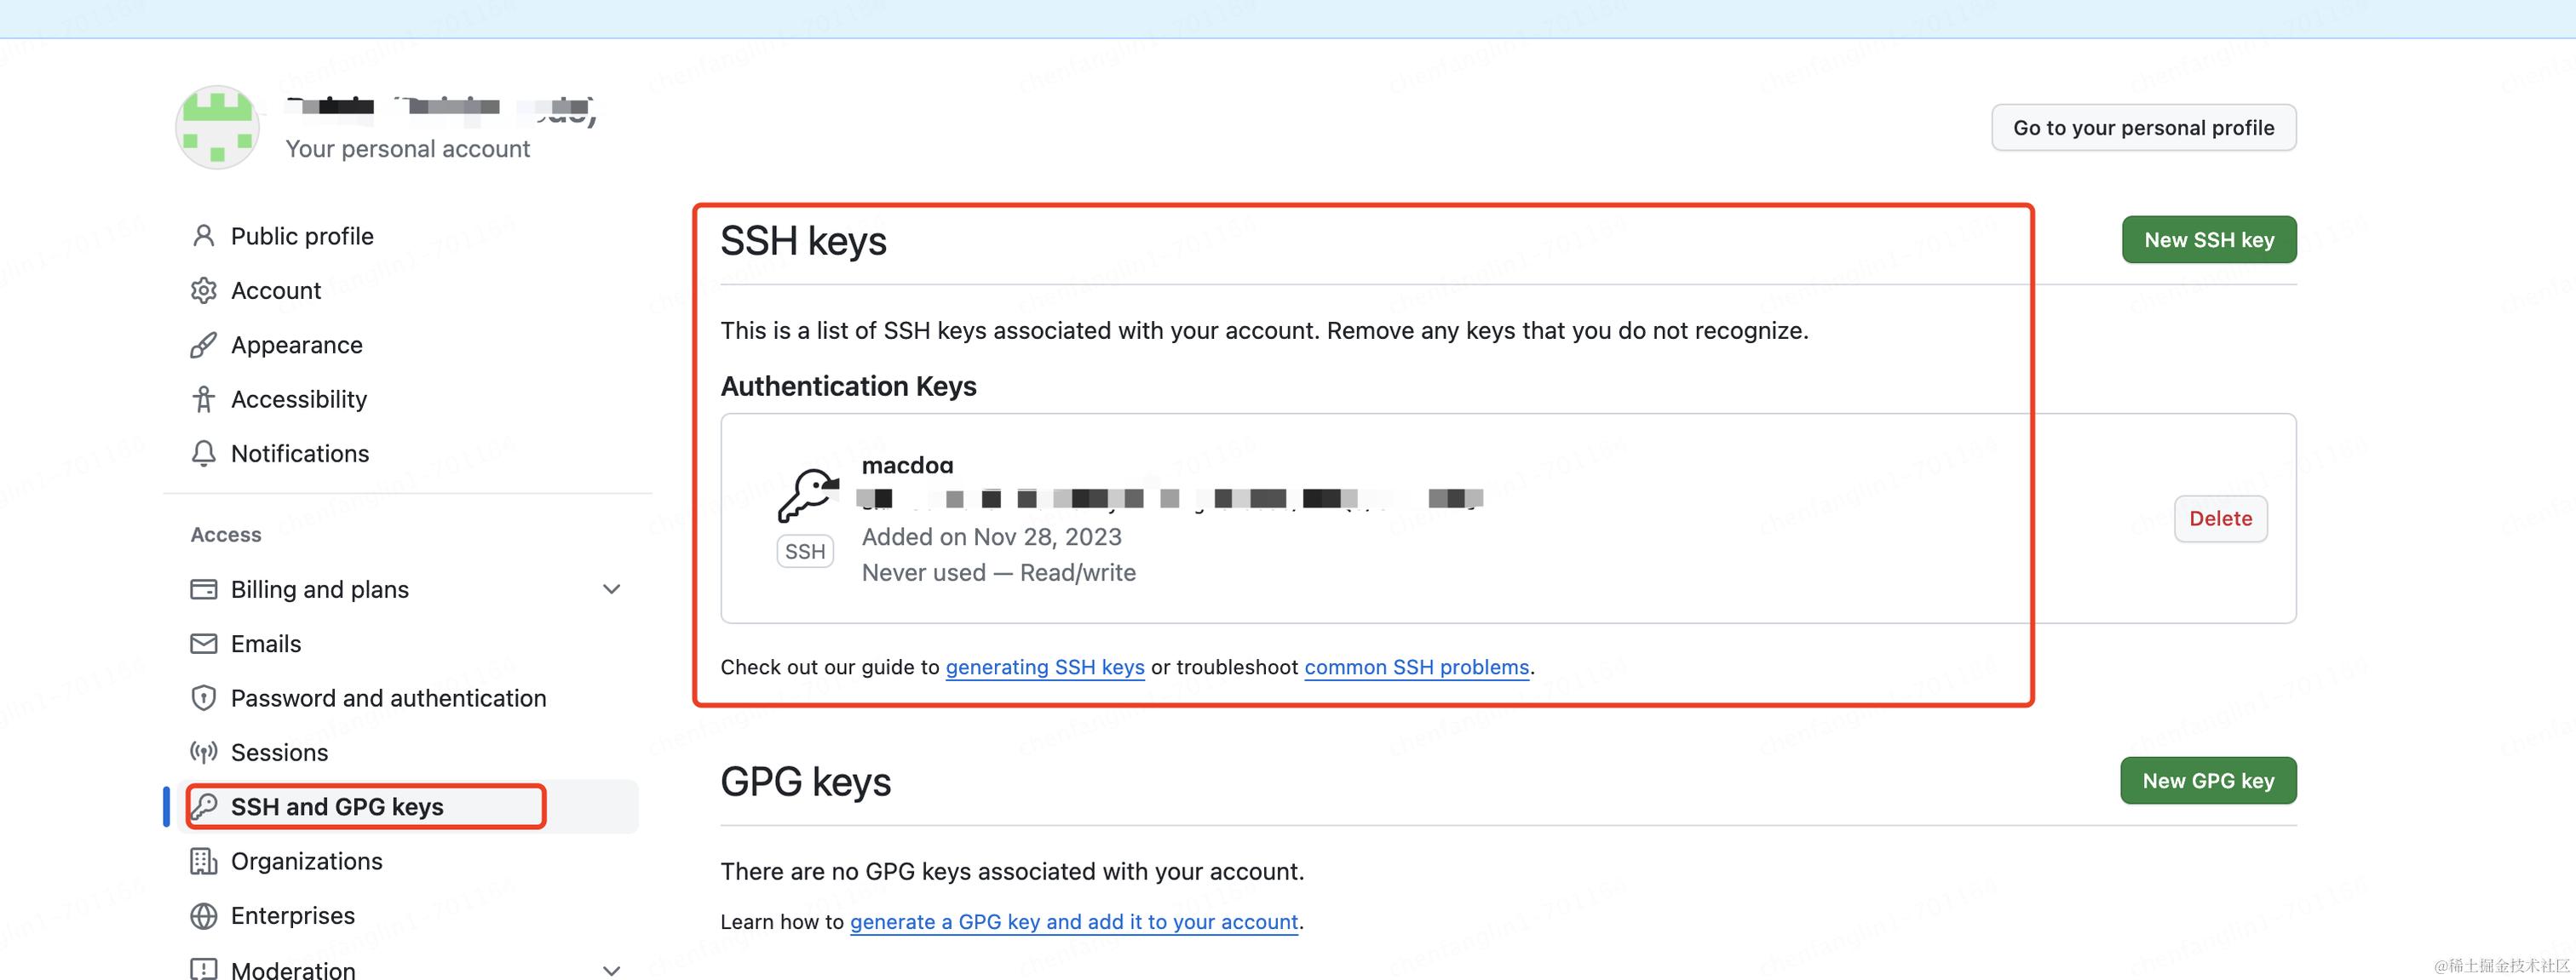The height and width of the screenshot is (980, 2576).
Task: Click the Public profile person icon
Action: (x=203, y=236)
